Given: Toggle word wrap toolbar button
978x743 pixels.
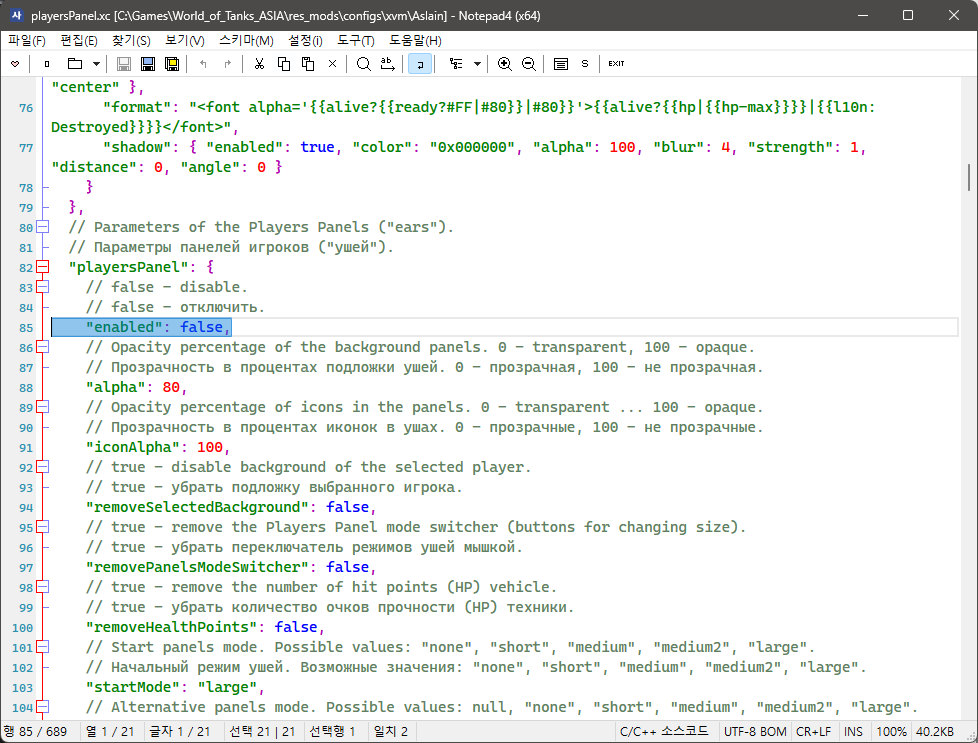Looking at the screenshot, I should tap(420, 64).
